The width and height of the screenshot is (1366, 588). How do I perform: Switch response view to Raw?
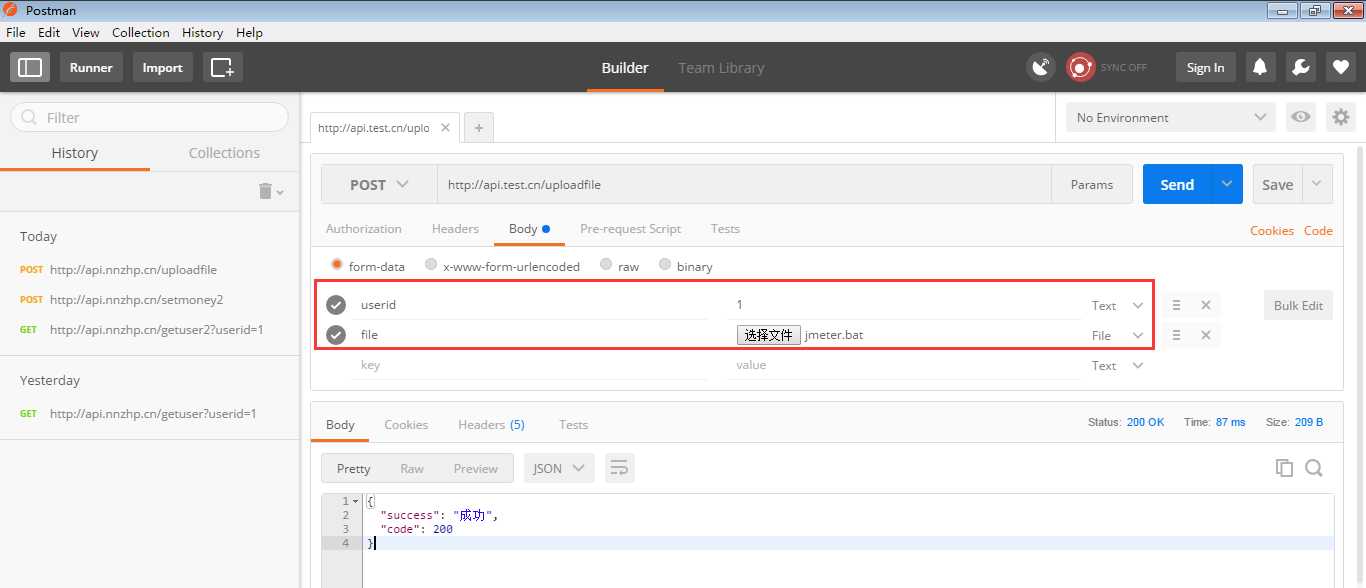tap(412, 468)
